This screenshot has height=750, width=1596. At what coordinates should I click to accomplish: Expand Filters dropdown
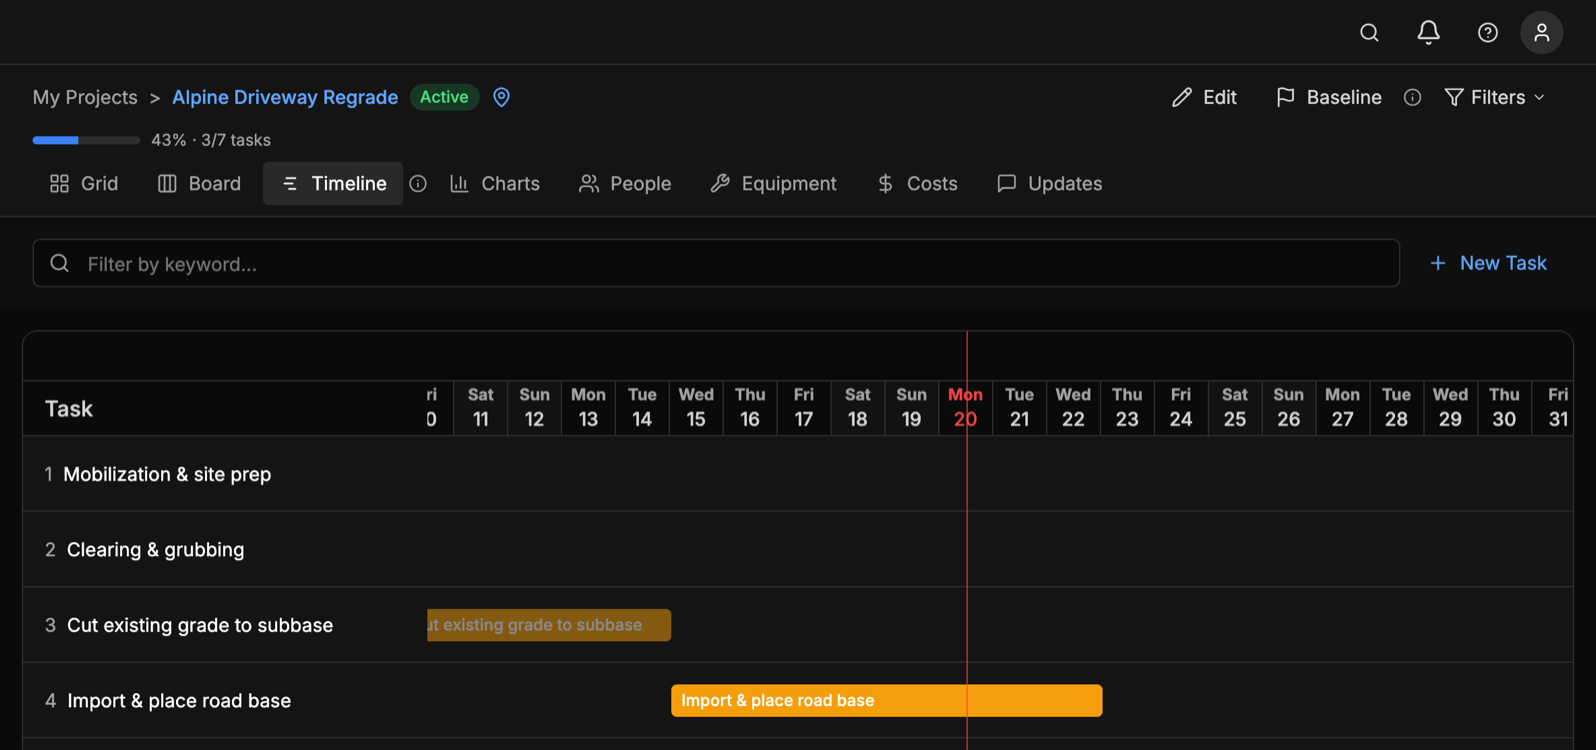[1495, 97]
